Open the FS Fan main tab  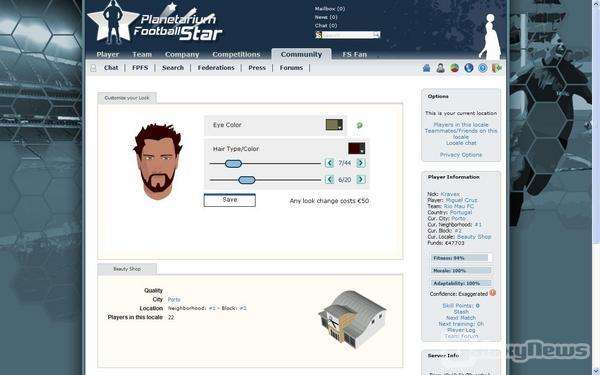pos(354,54)
